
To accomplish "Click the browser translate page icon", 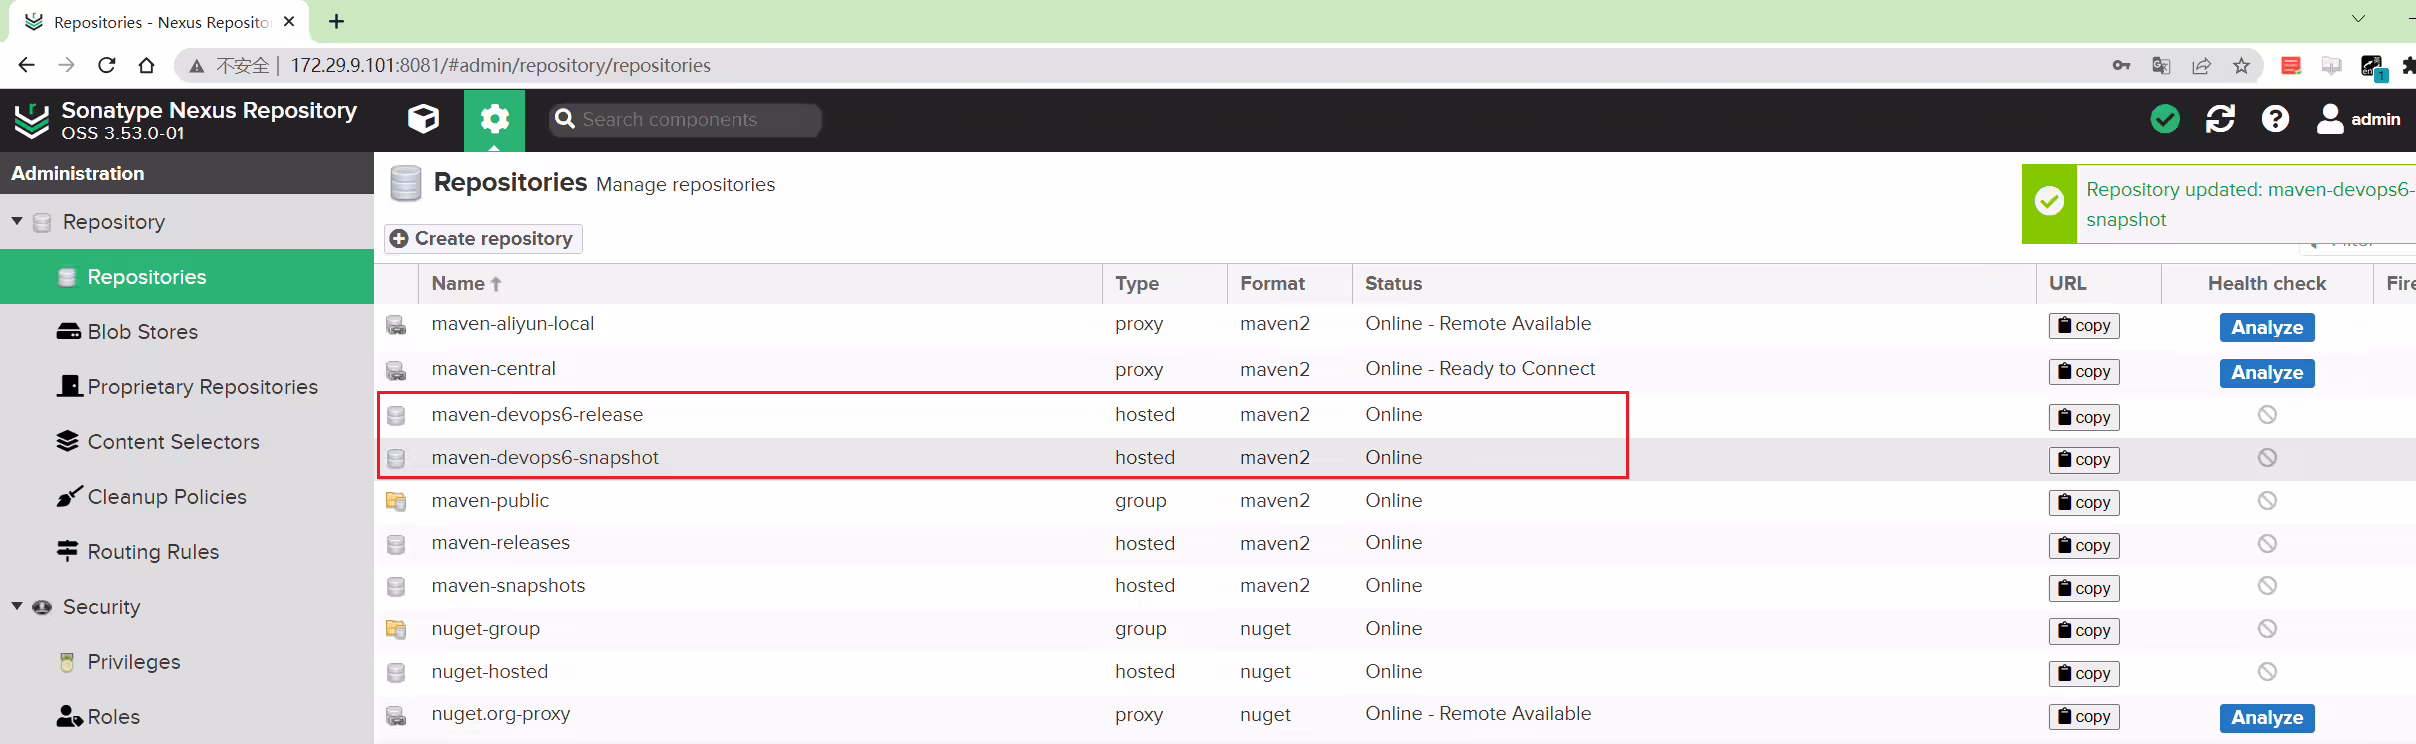I will point(2161,65).
